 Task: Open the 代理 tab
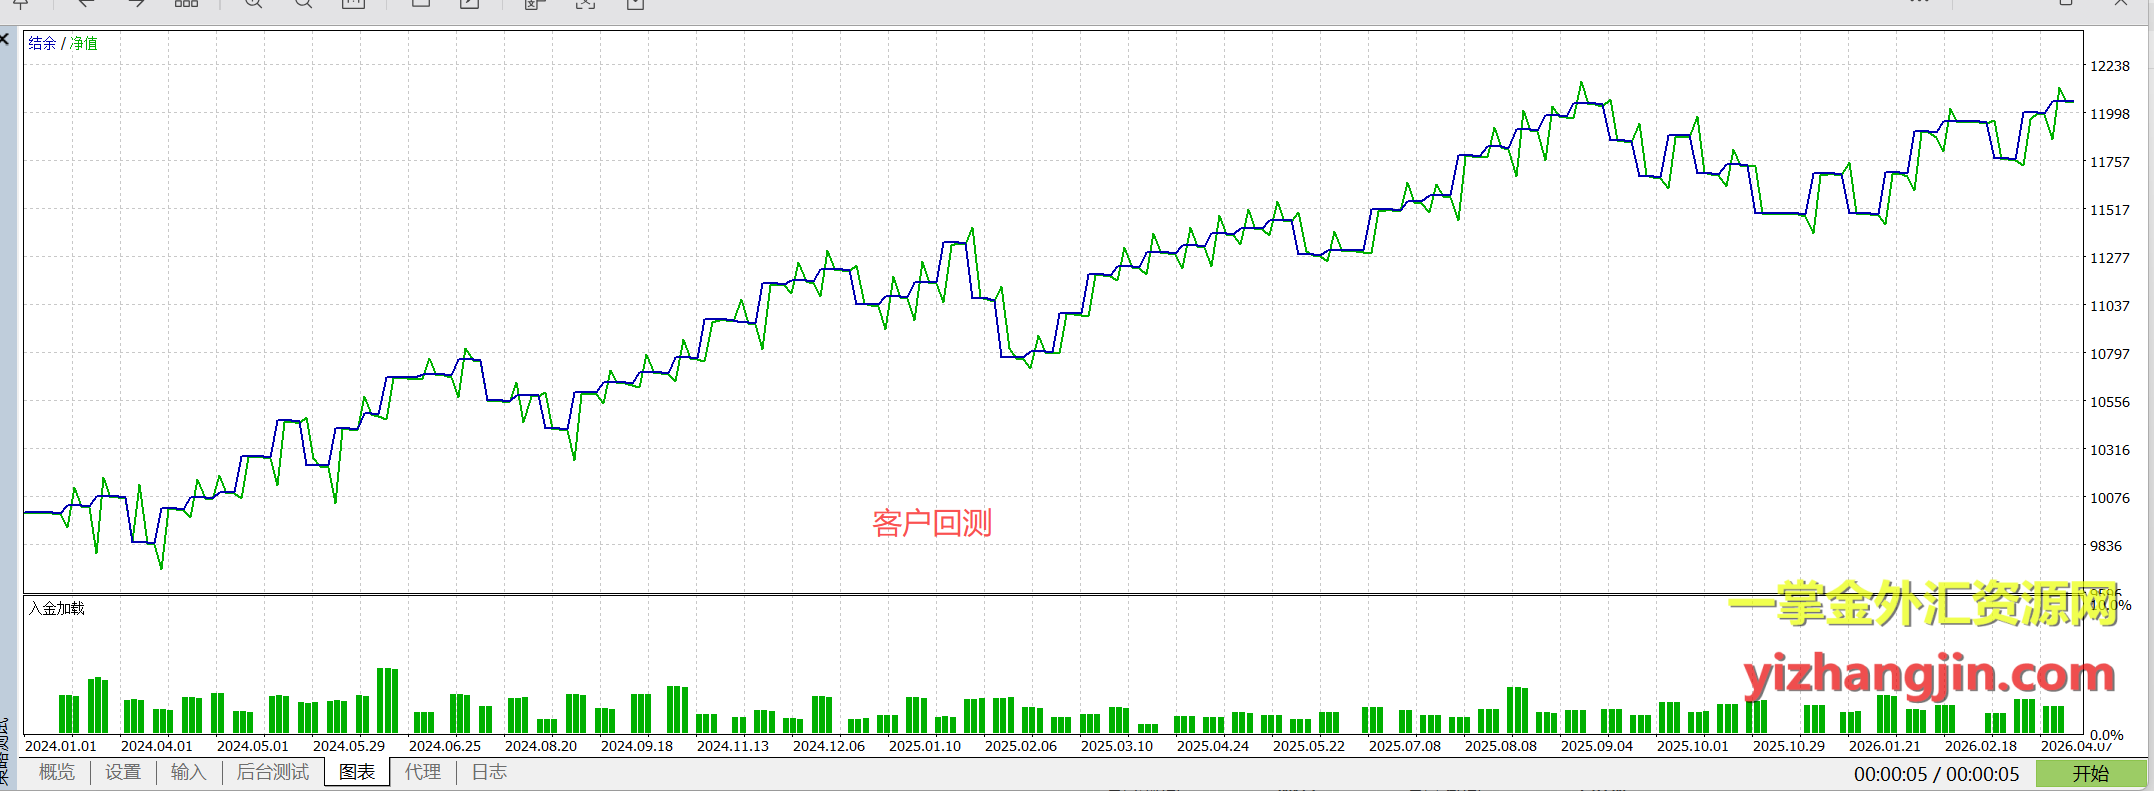point(423,772)
